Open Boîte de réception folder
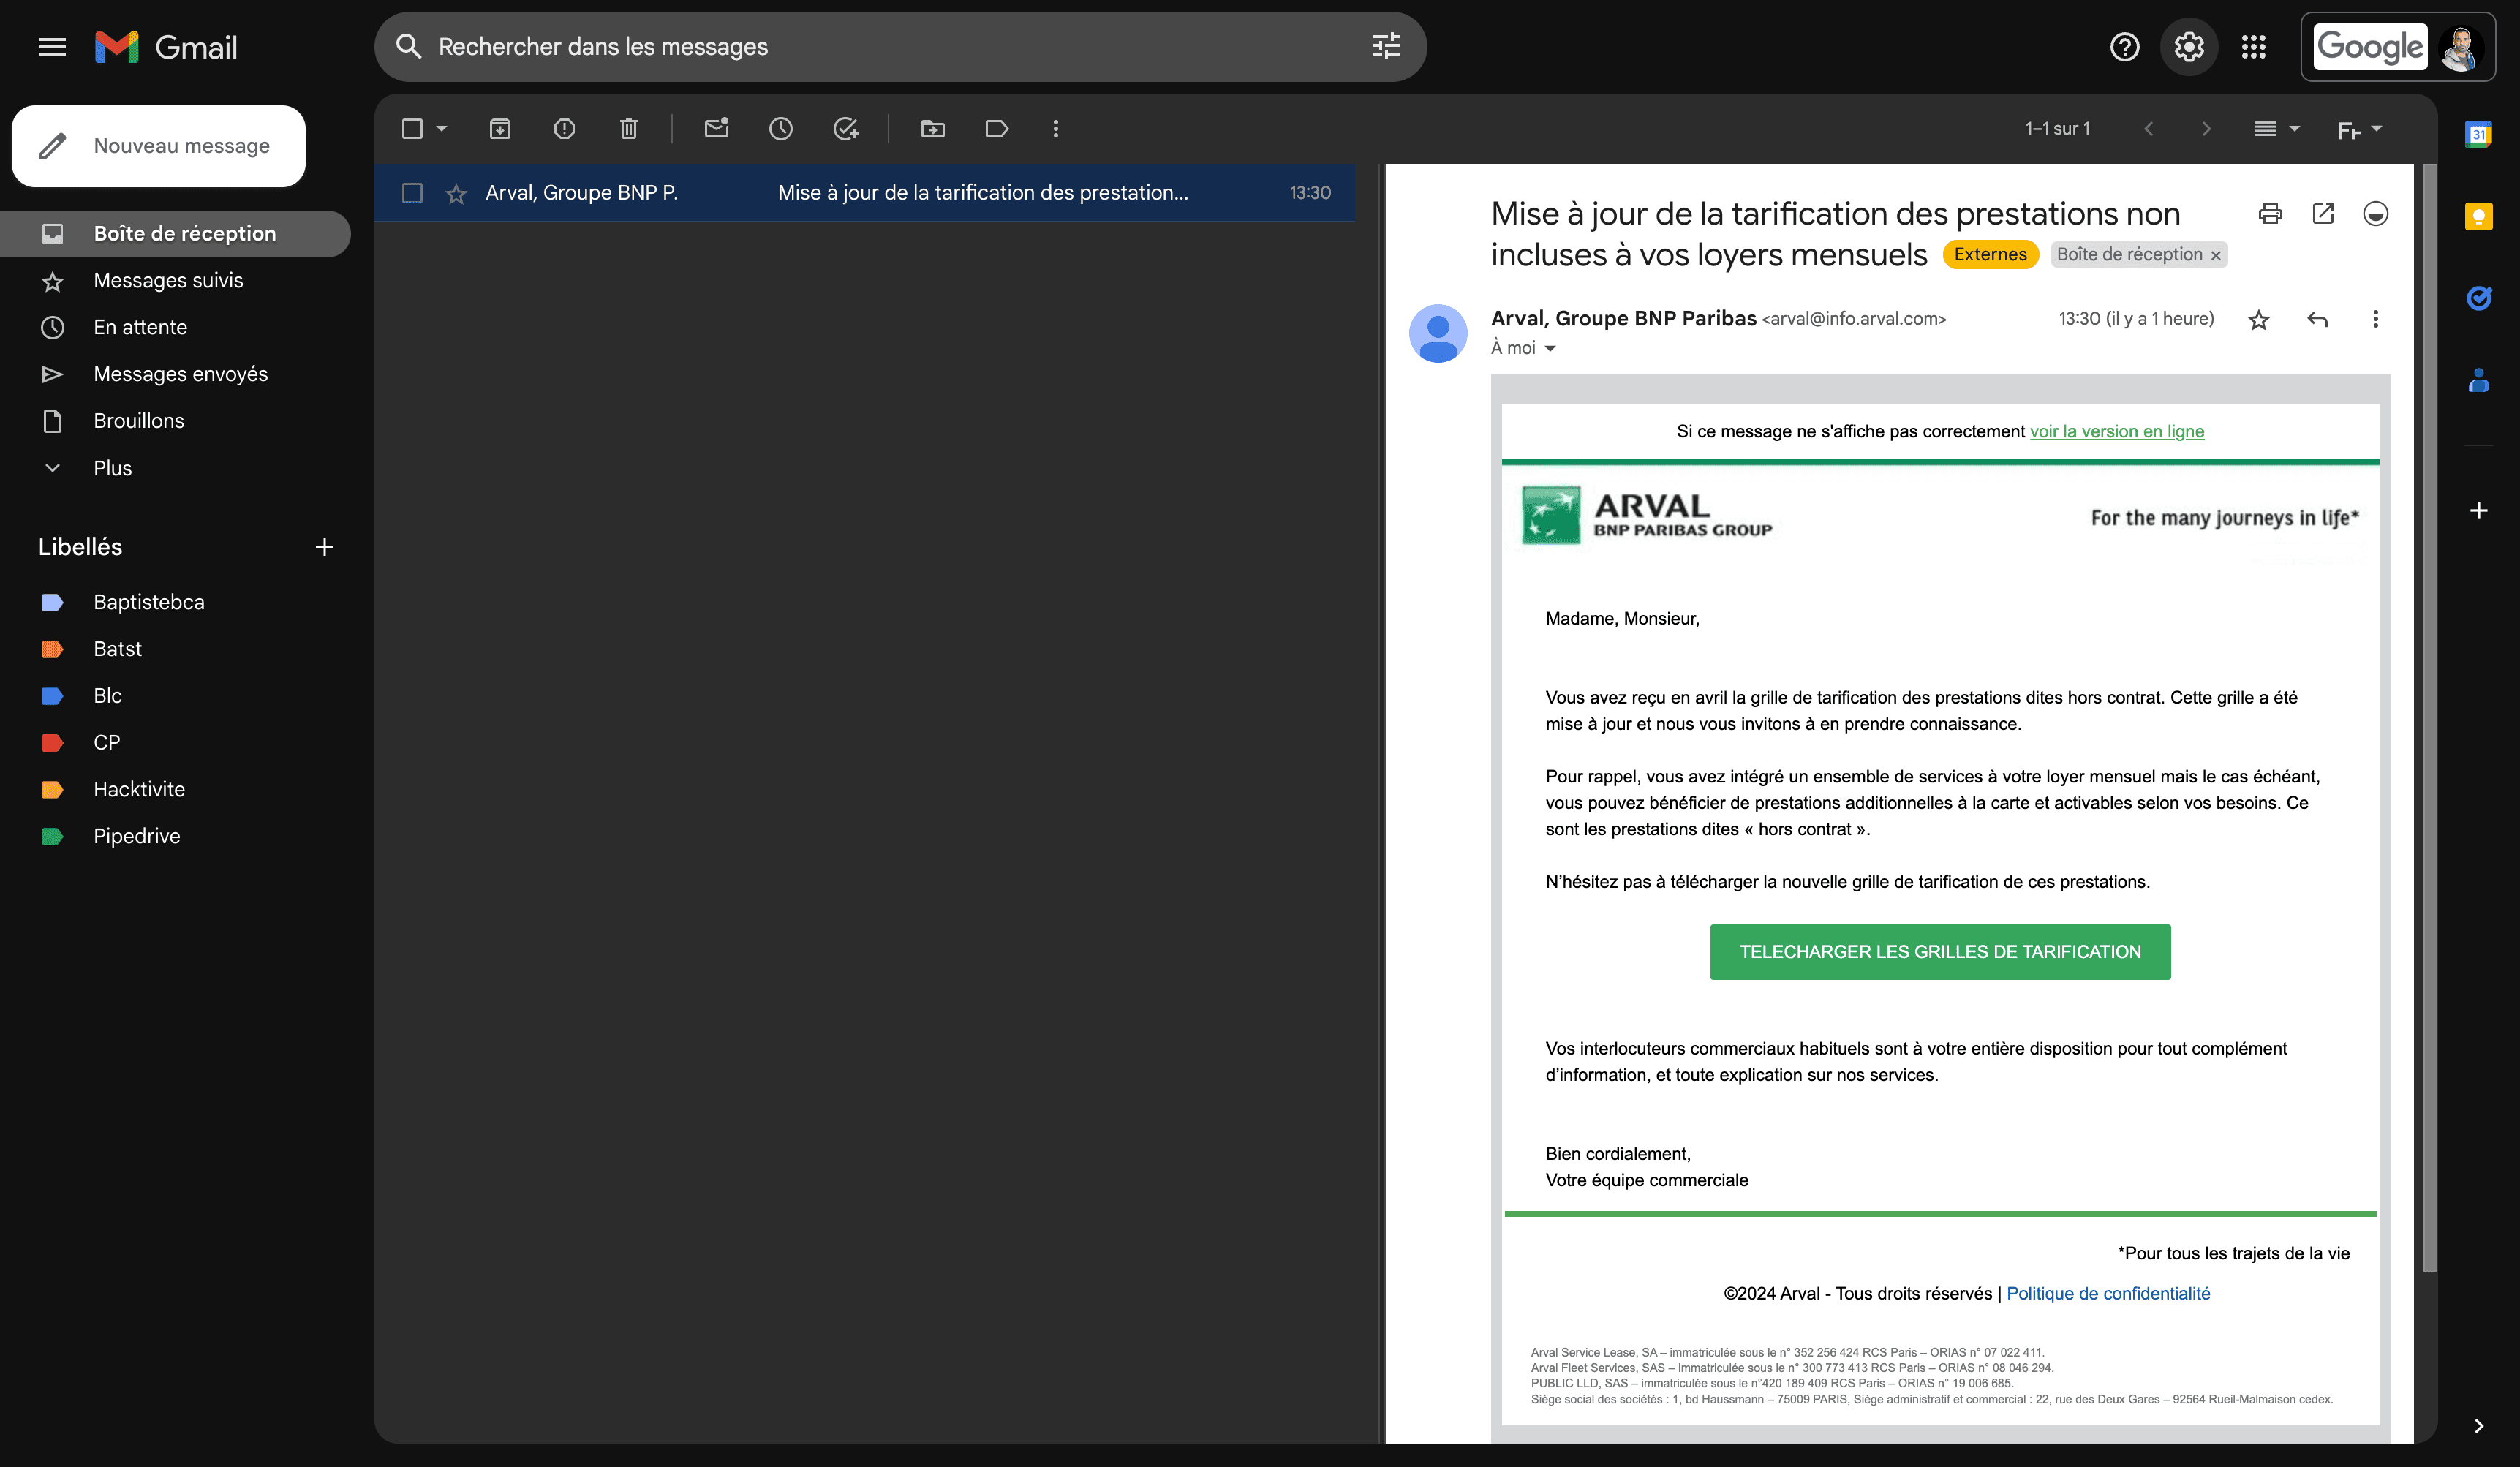Screen dimensions: 2520x1467 click(175, 233)
